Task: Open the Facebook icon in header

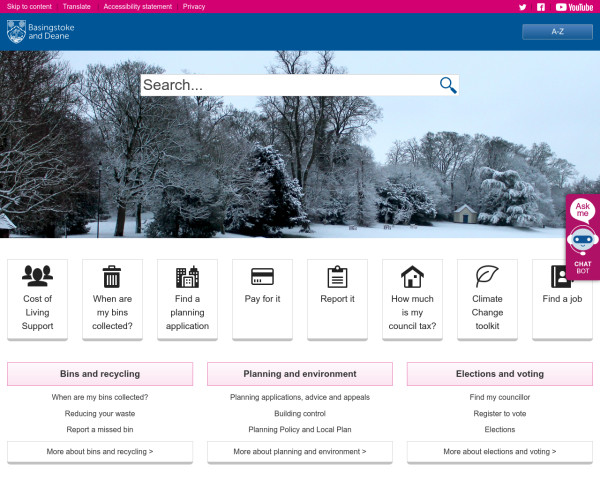Action: click(541, 7)
